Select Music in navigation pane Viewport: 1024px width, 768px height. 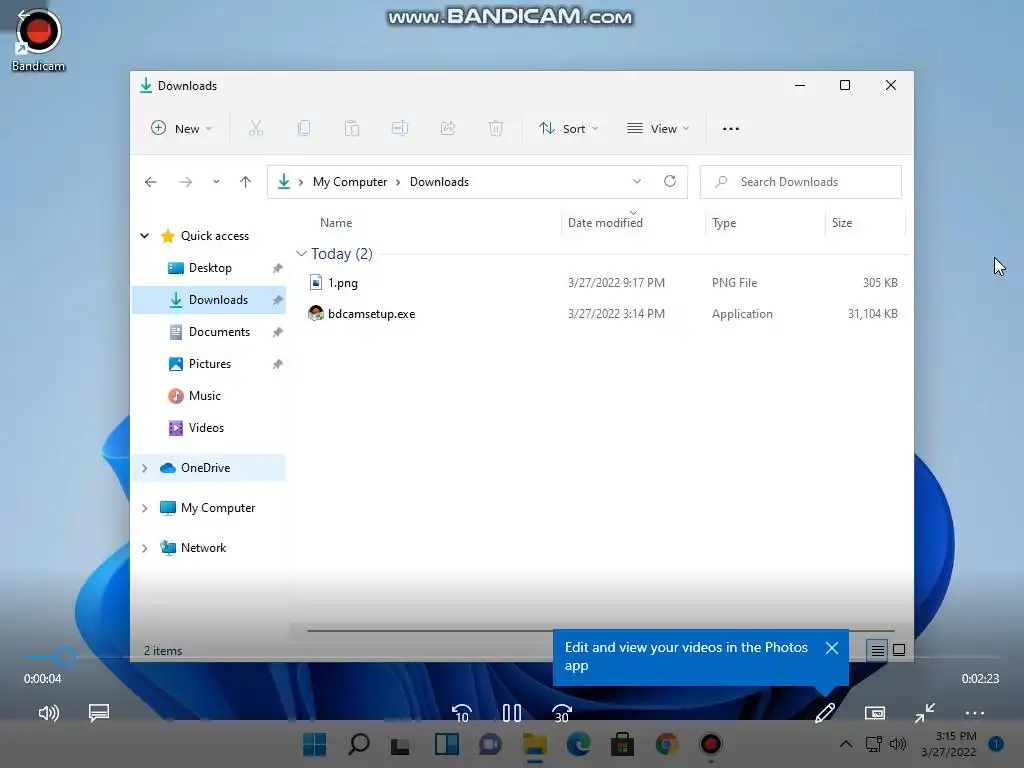pos(209,396)
